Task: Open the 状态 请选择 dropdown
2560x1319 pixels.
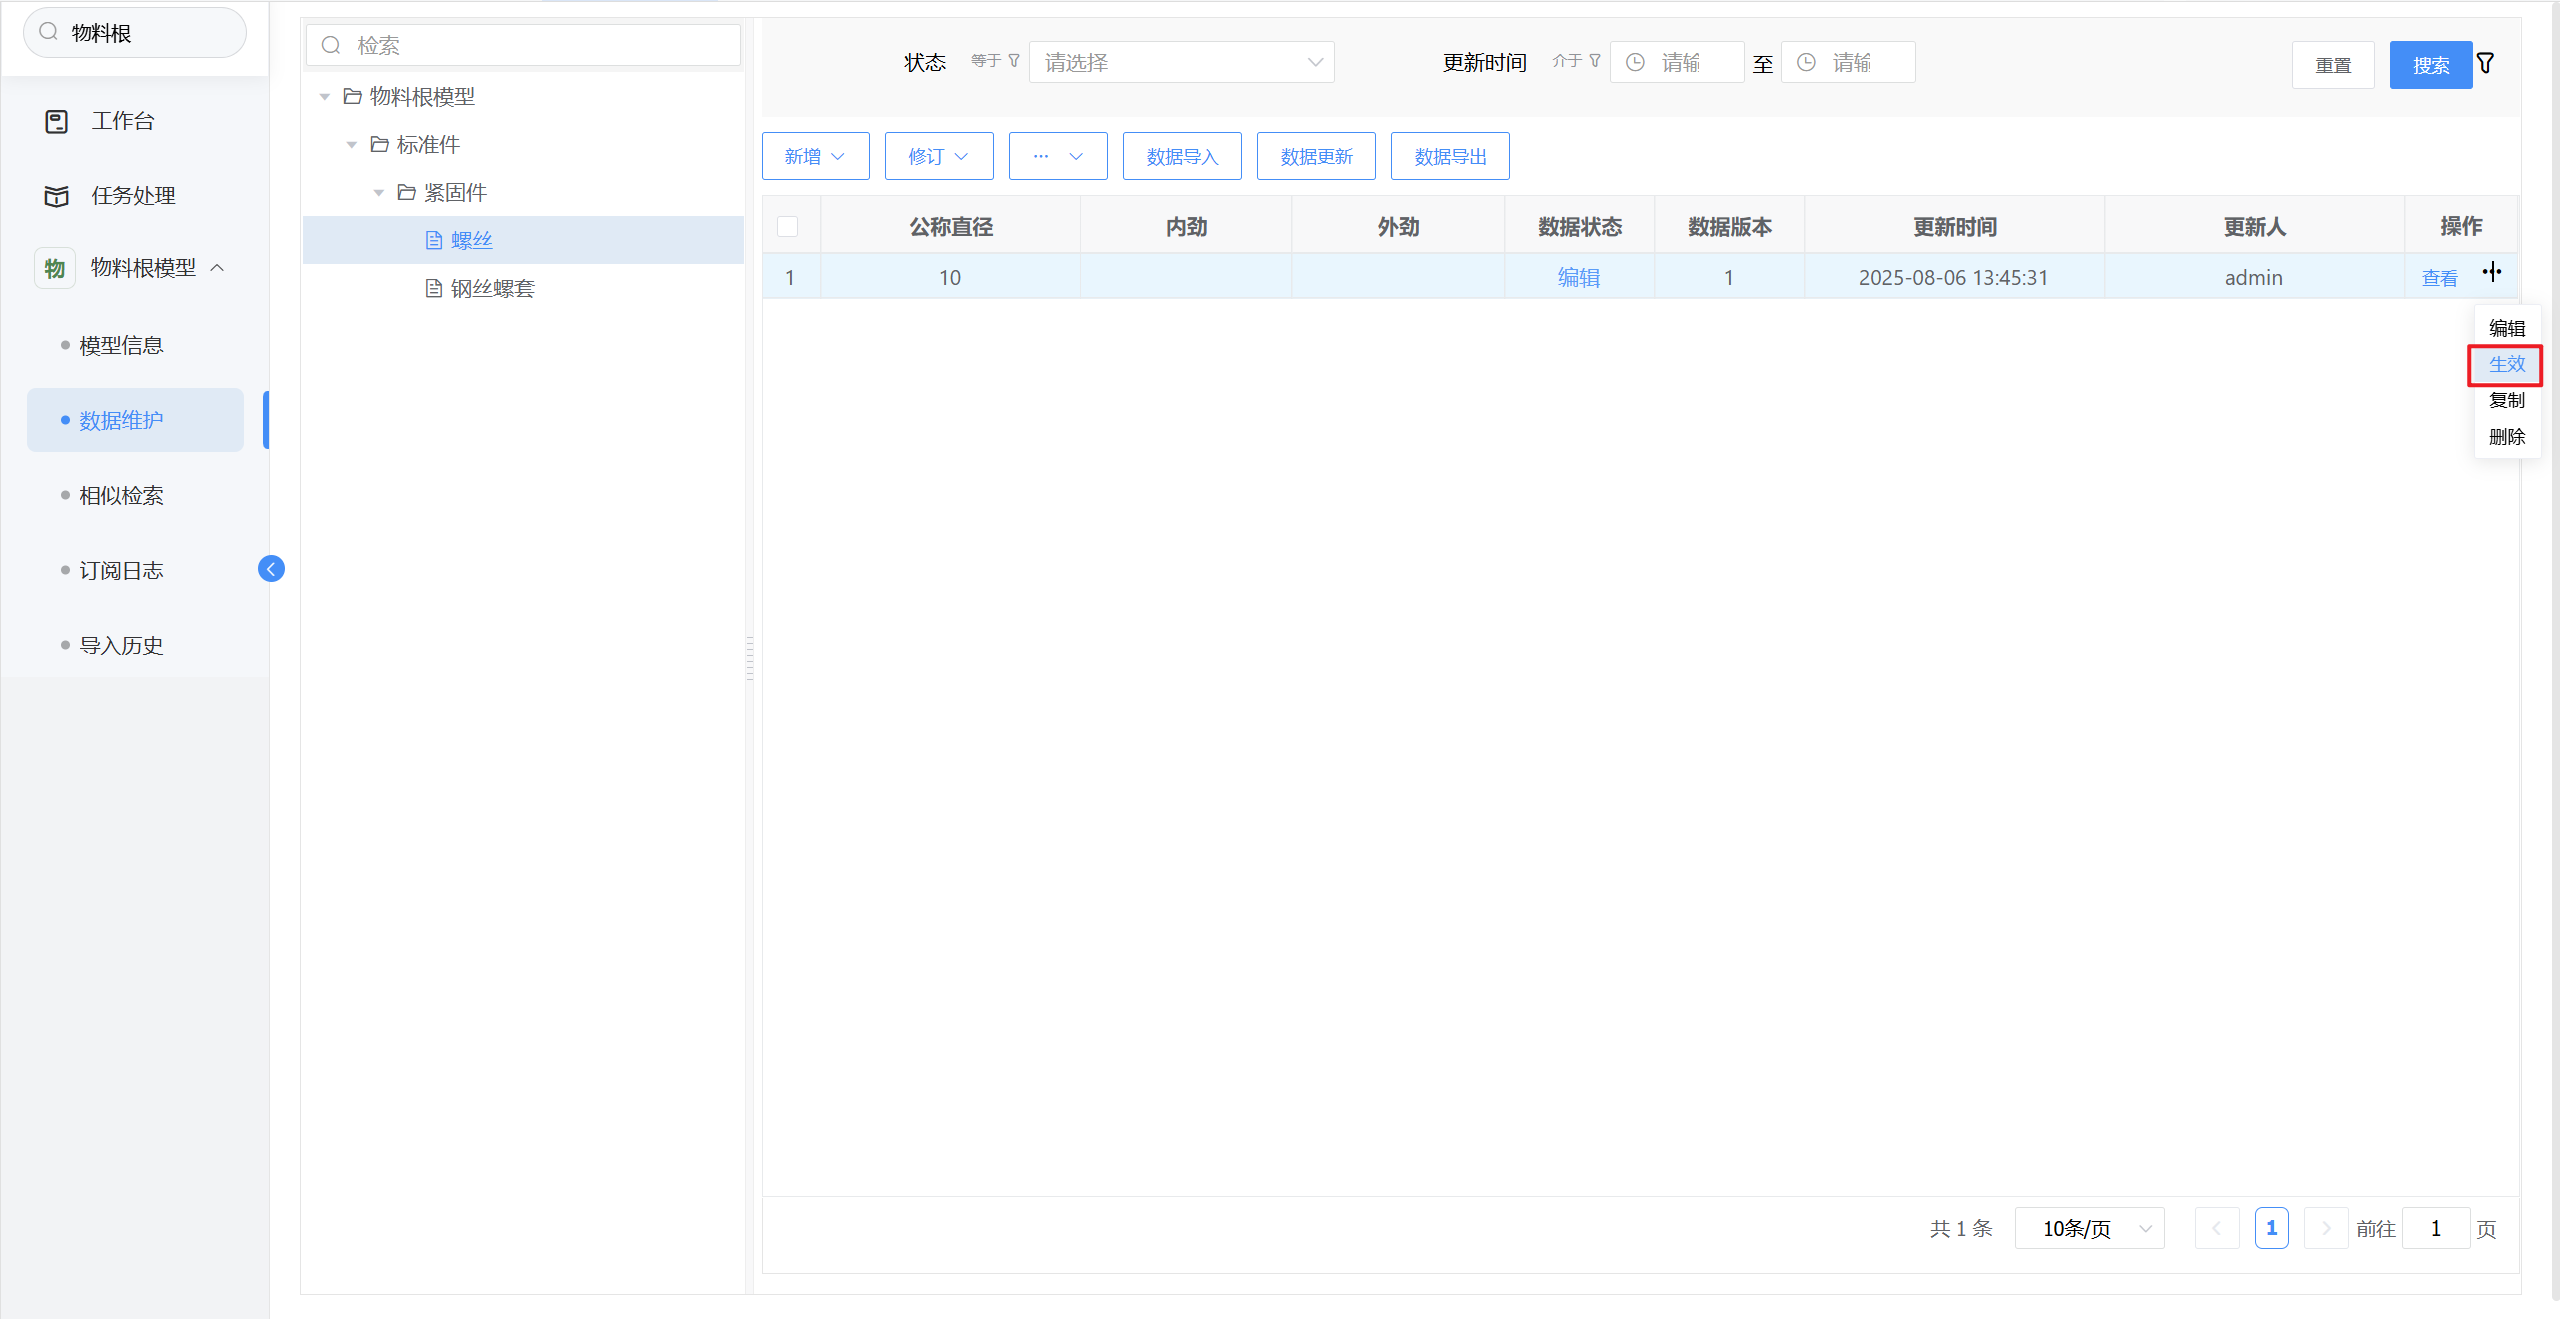Action: click(x=1181, y=63)
